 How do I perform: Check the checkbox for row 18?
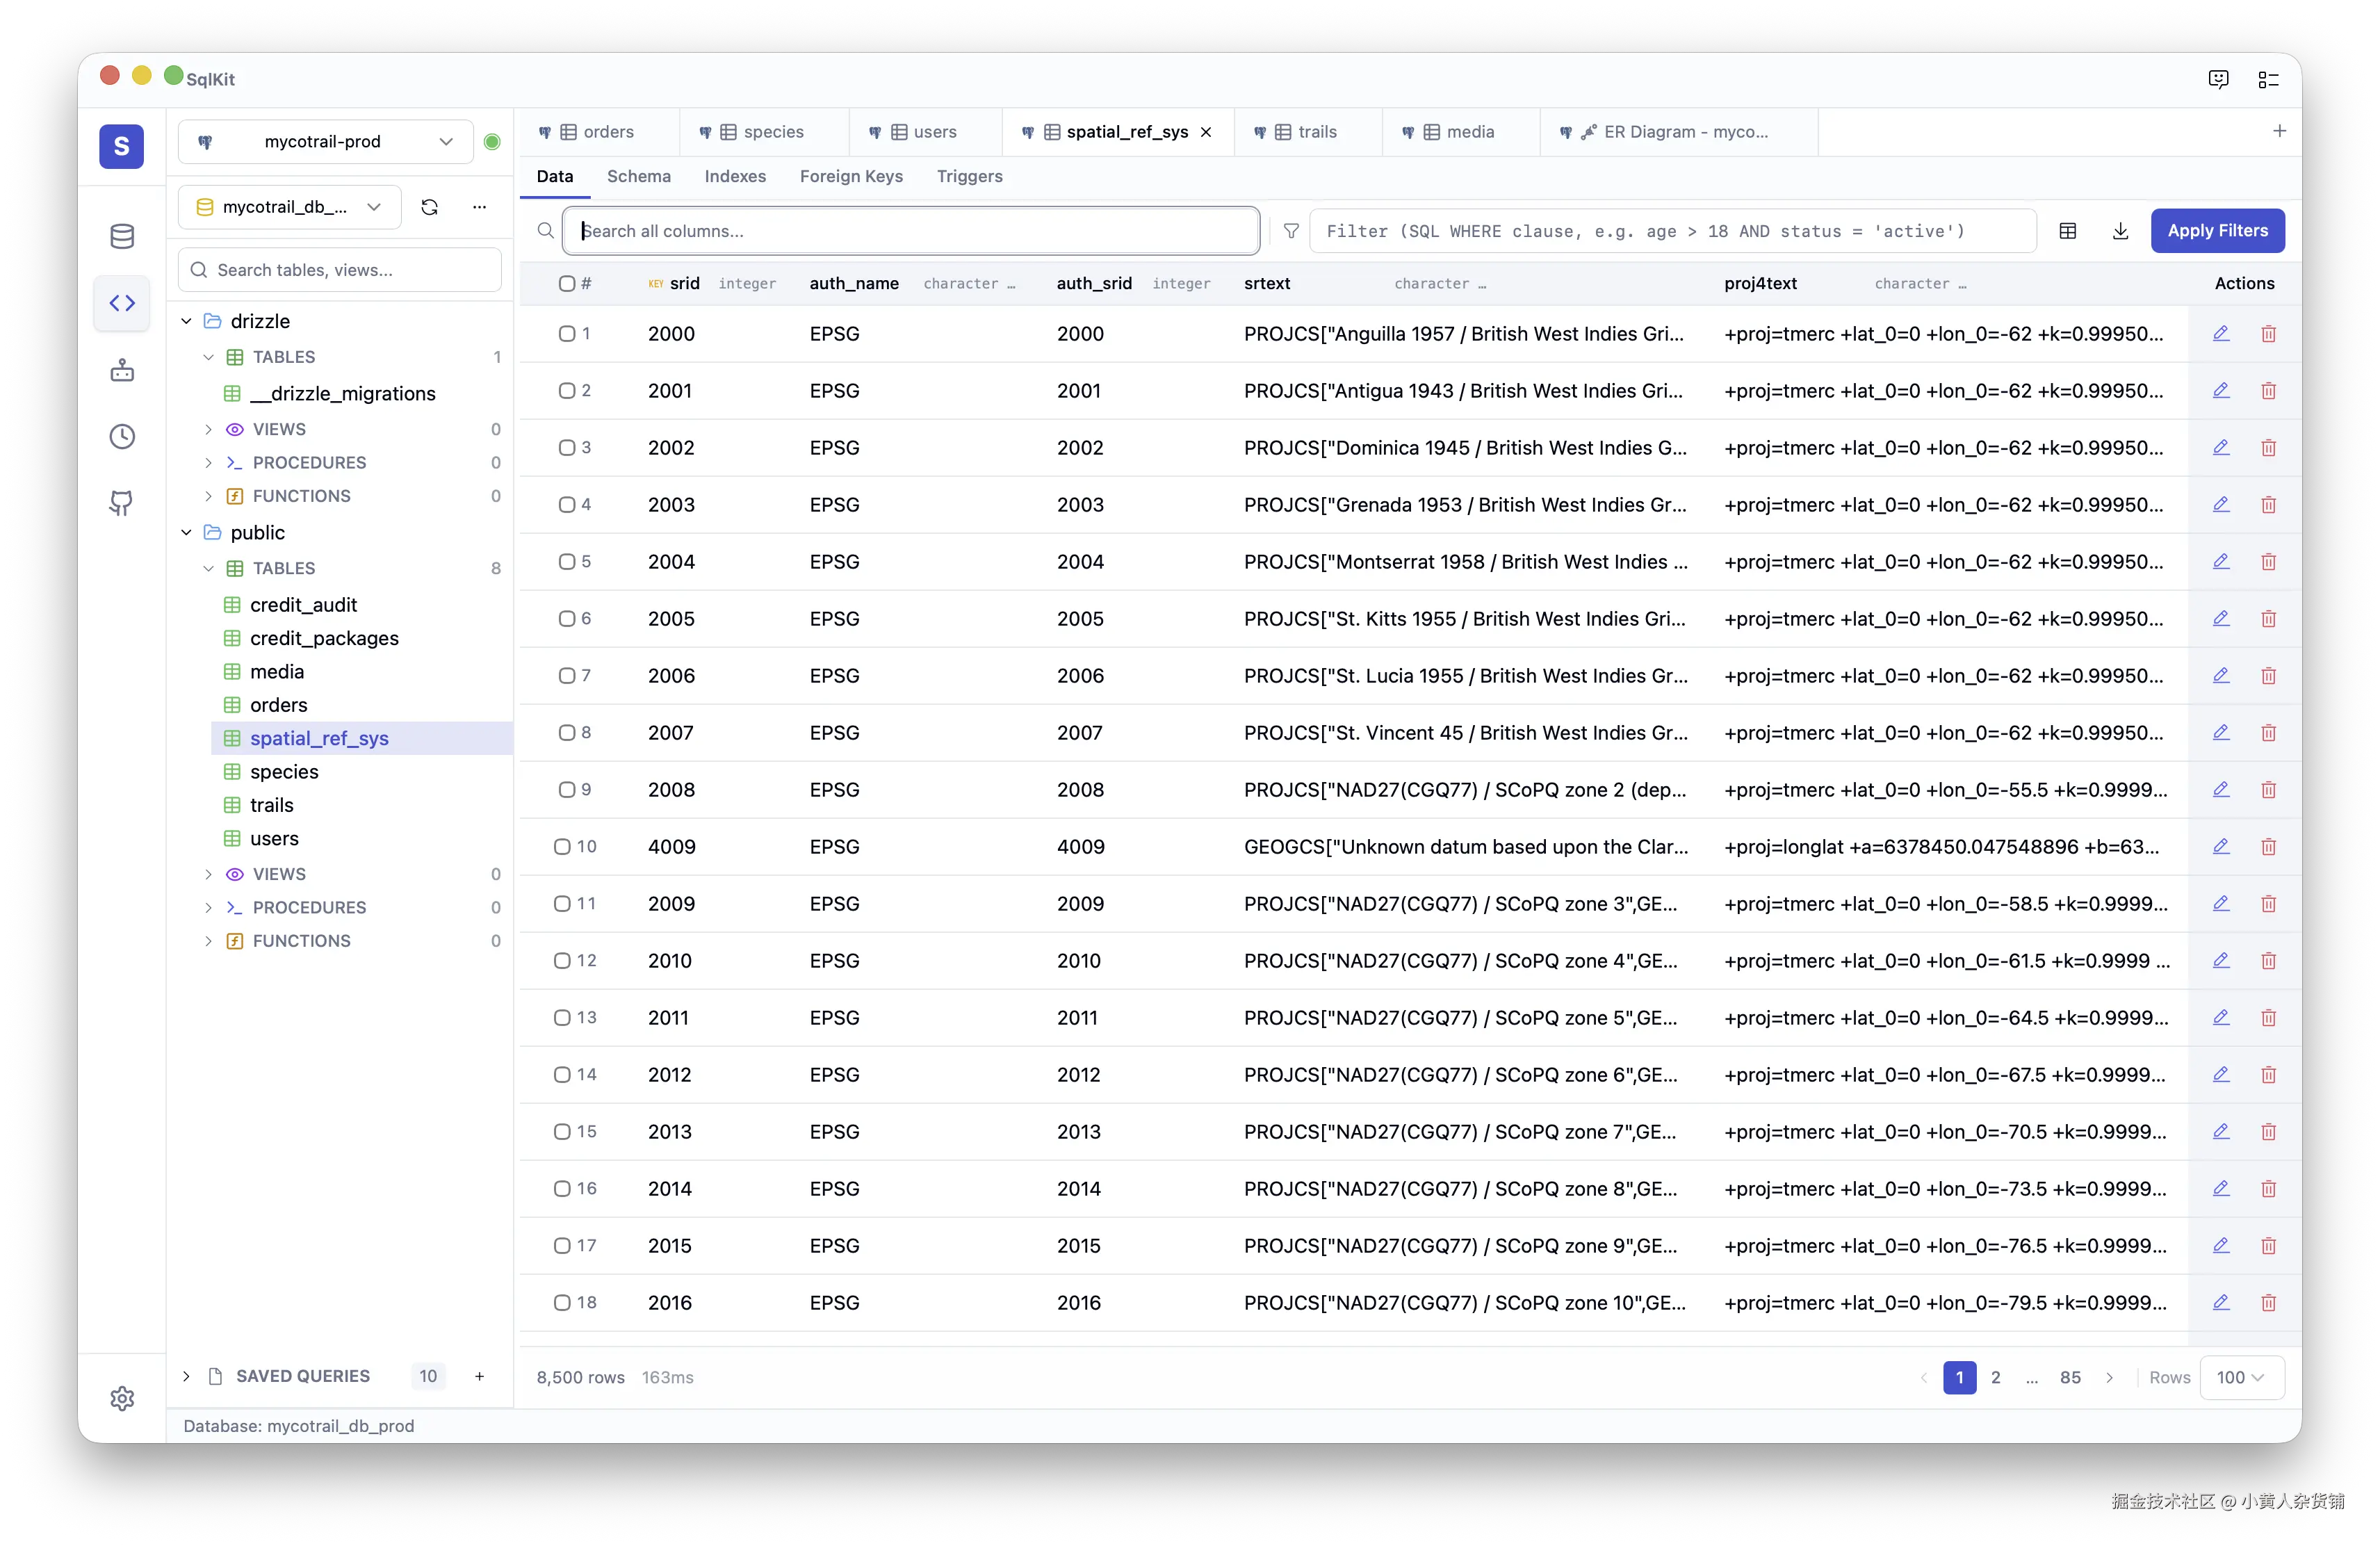point(562,1303)
